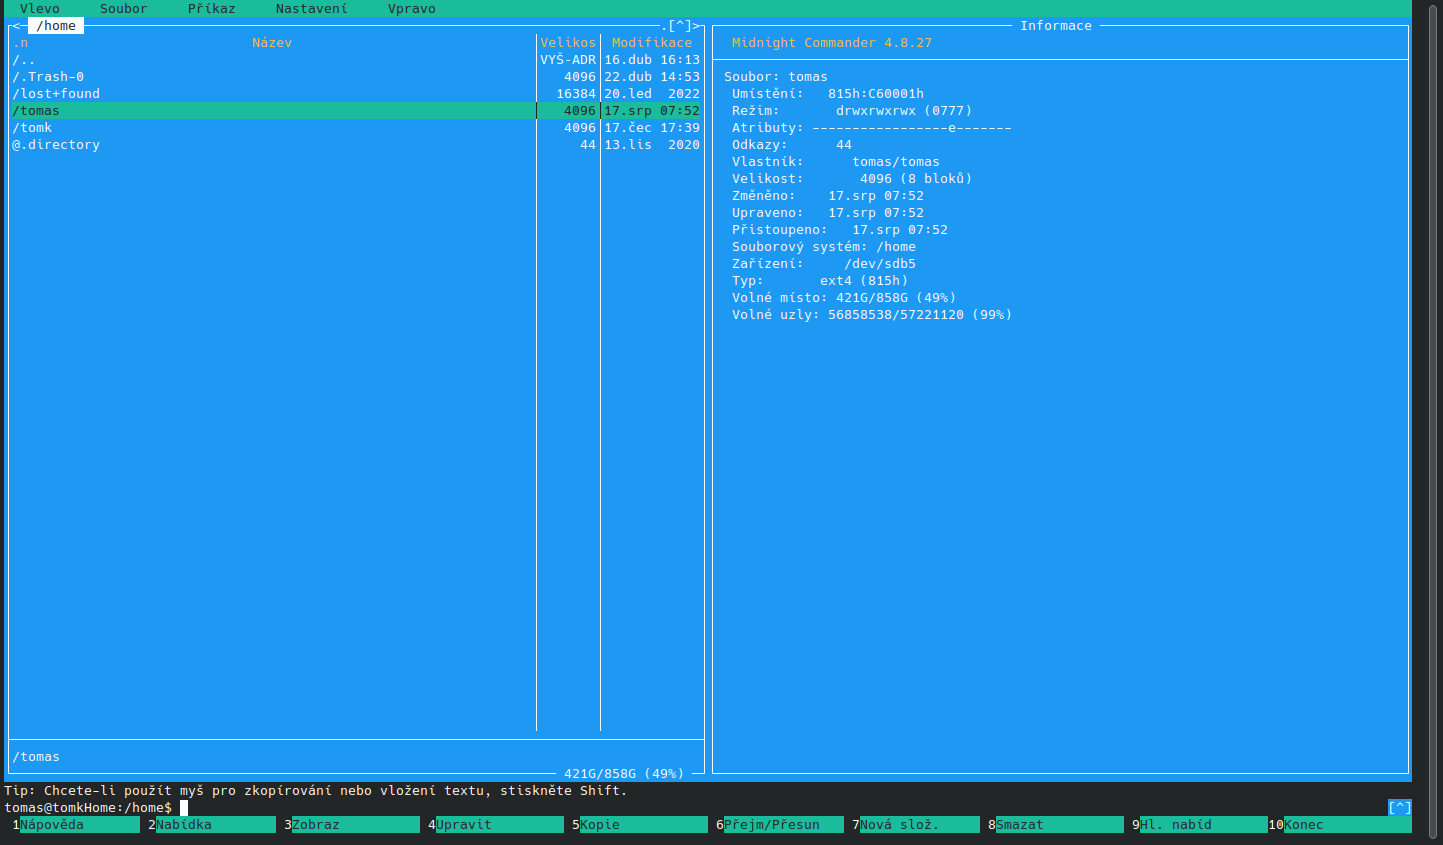This screenshot has height=845, width=1443.
Task: Click the .n sort order indicator
Action: 20,43
